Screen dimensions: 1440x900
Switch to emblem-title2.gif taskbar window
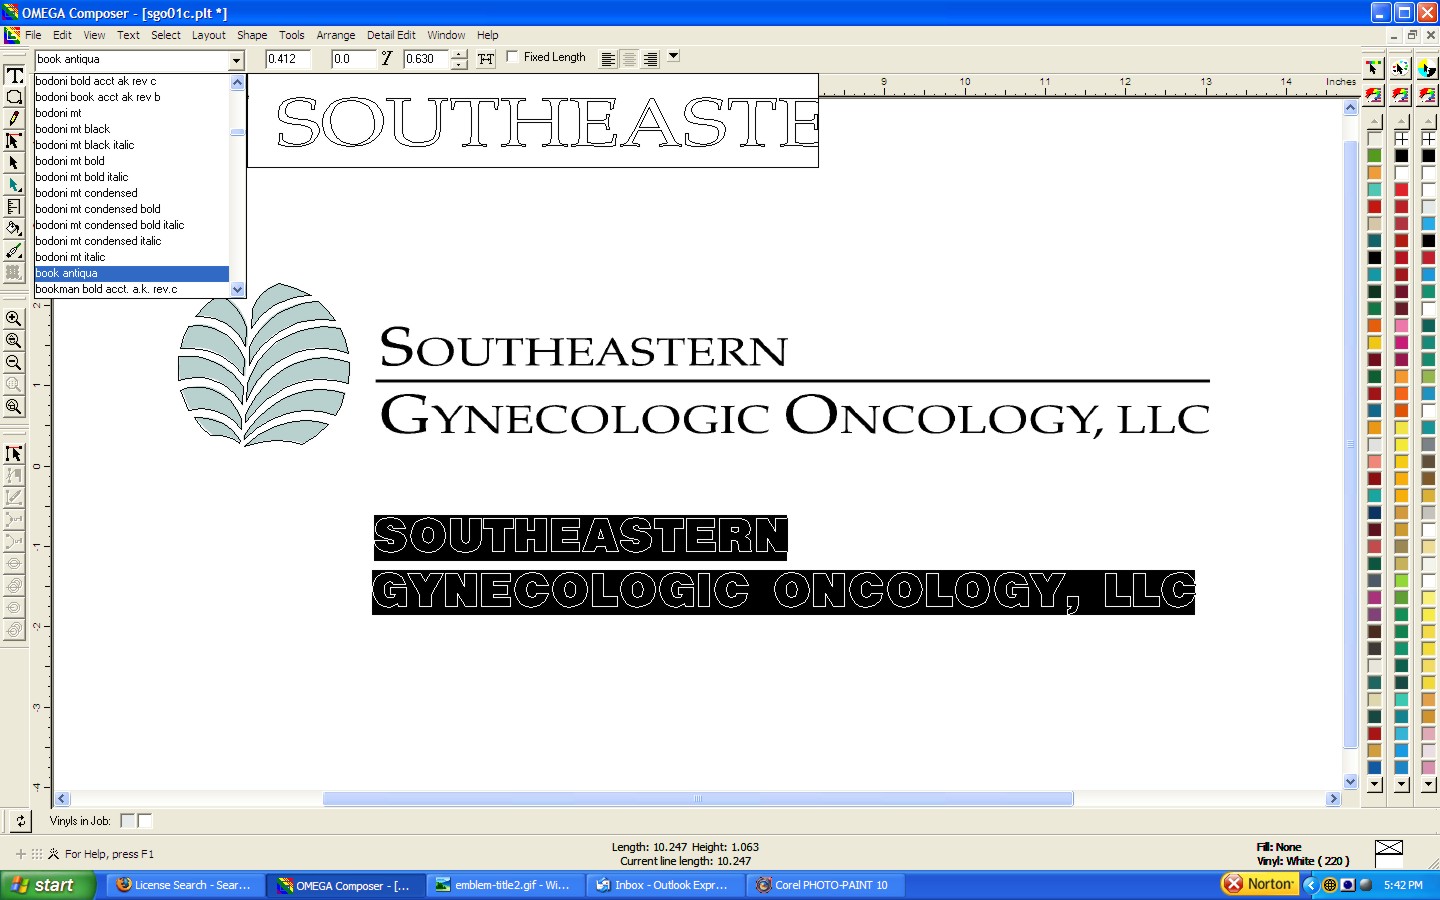pyautogui.click(x=505, y=885)
